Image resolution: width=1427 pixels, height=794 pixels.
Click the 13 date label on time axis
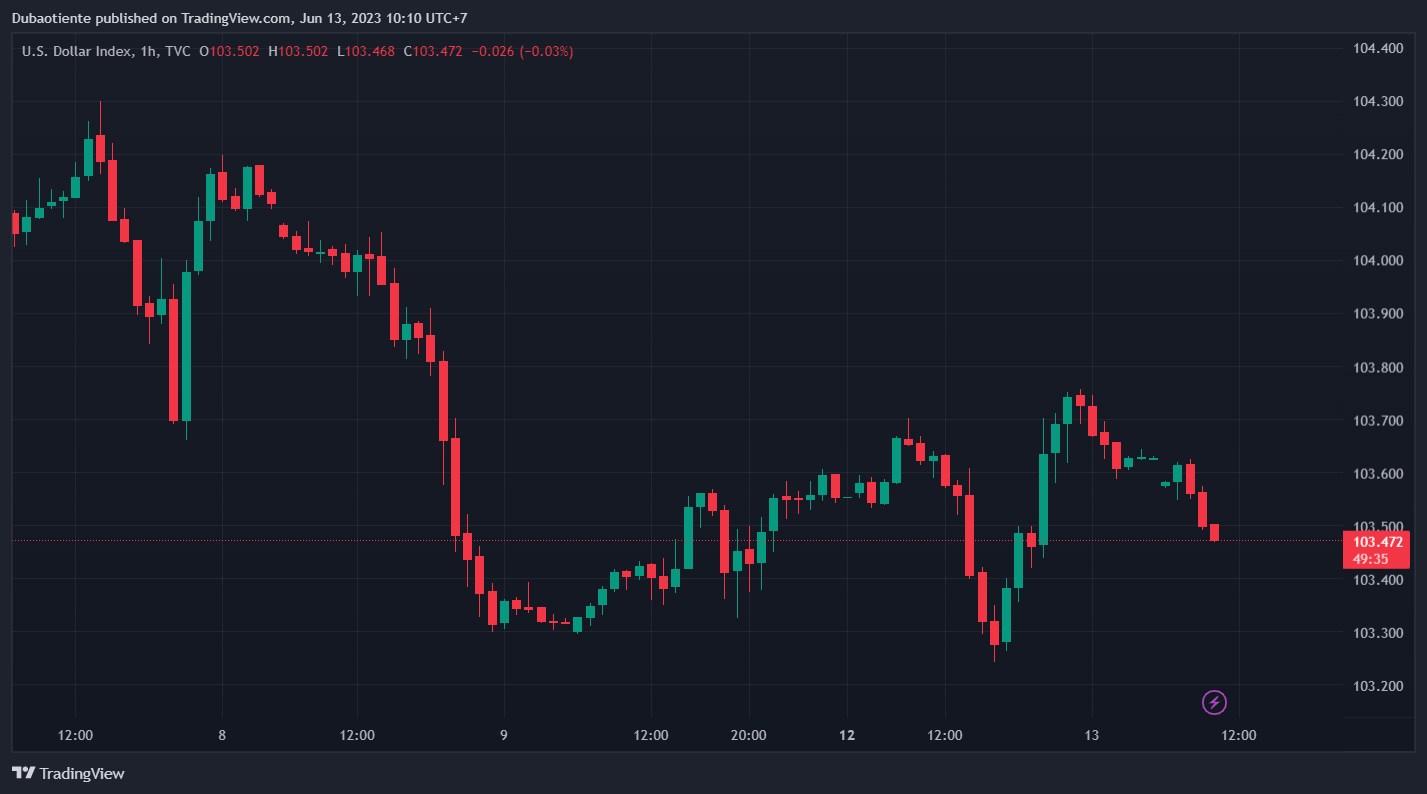(1091, 735)
